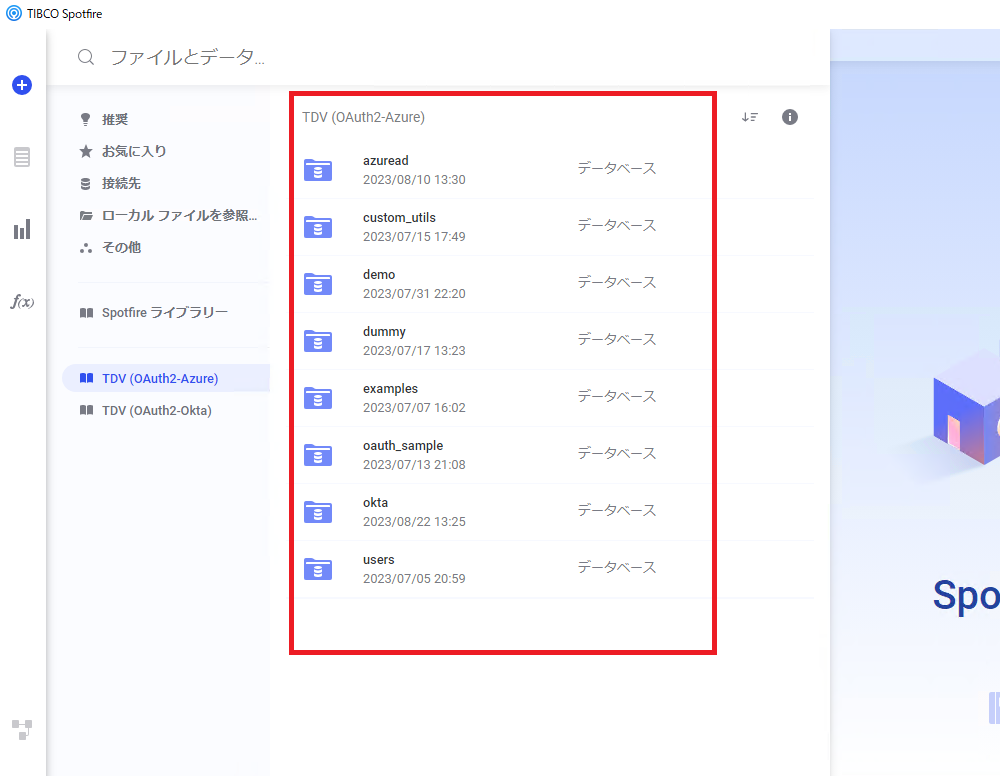
Task: Open the data table panel icon
Action: (x=22, y=157)
